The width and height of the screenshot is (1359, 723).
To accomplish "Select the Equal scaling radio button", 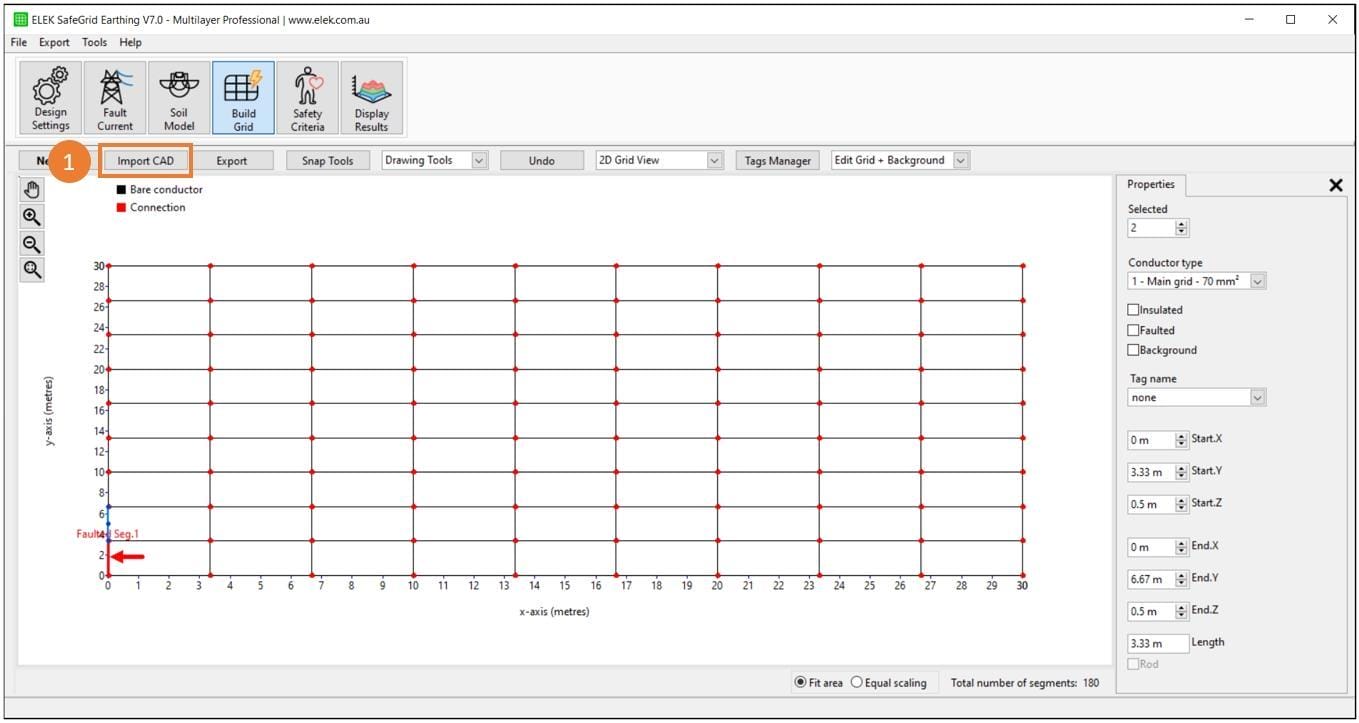I will [x=857, y=682].
